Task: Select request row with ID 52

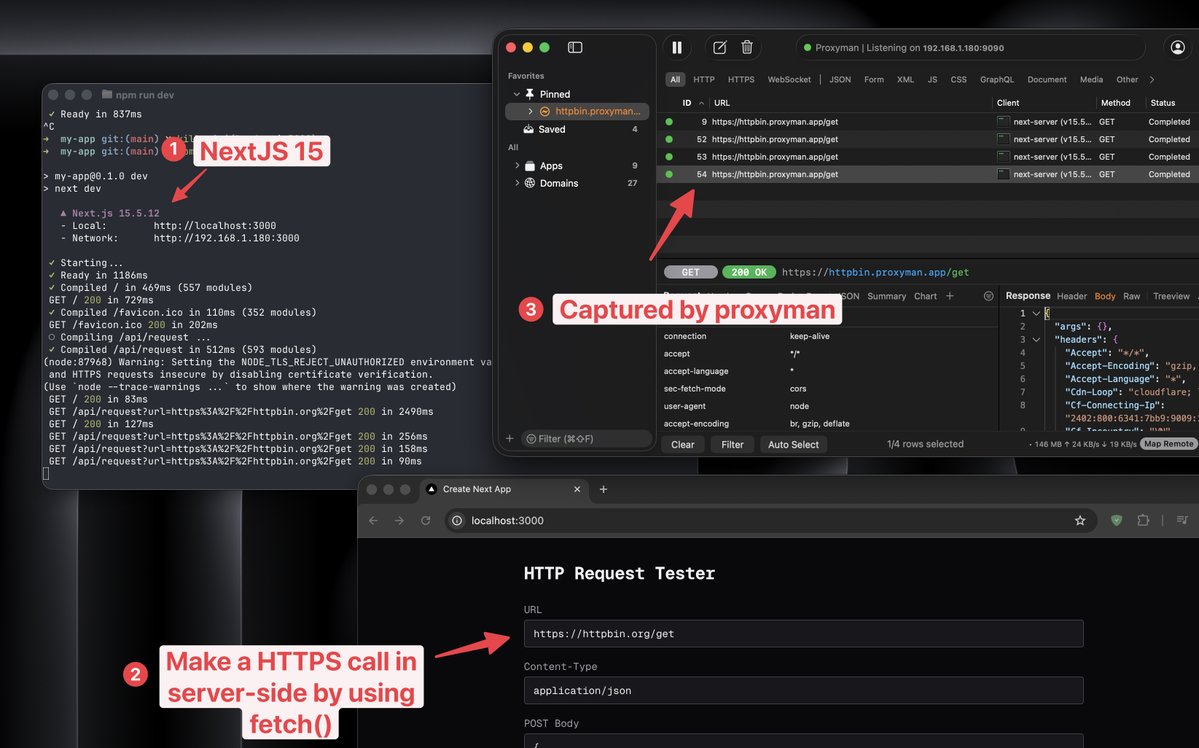Action: (x=928, y=139)
